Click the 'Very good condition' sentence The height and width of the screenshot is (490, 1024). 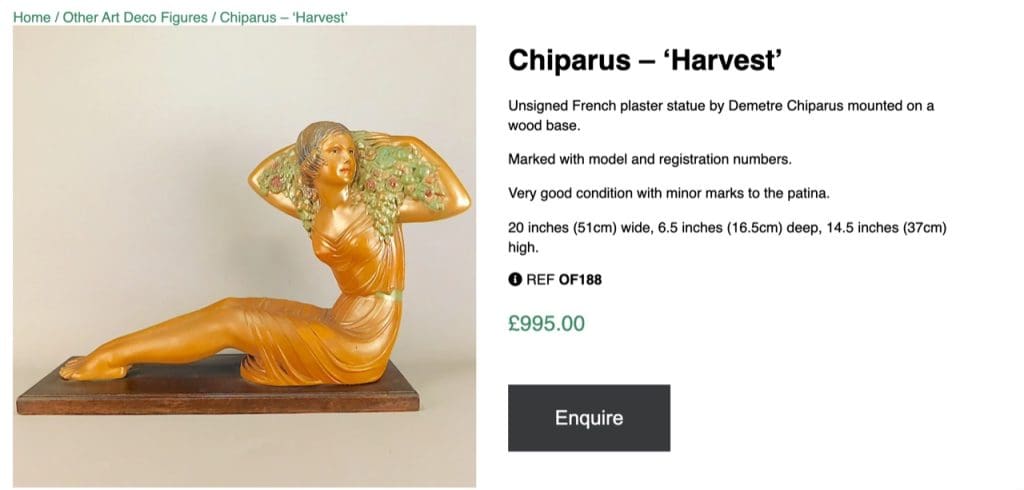669,193
